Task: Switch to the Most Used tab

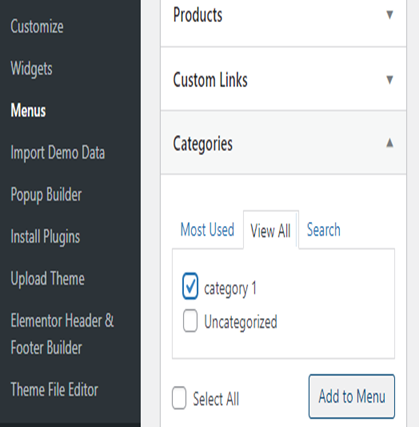Action: point(207,230)
